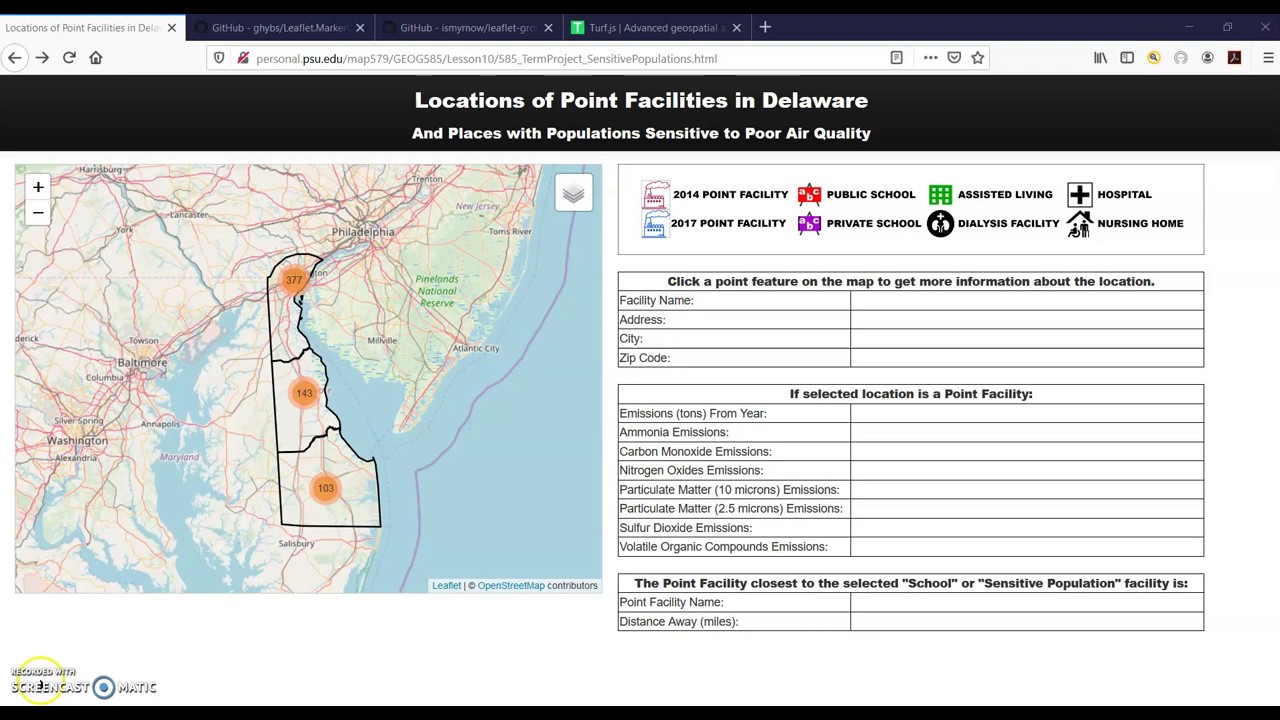Screen dimensions: 1280x720
Task: Click the 'Salisbury' map label
Action: 296,543
